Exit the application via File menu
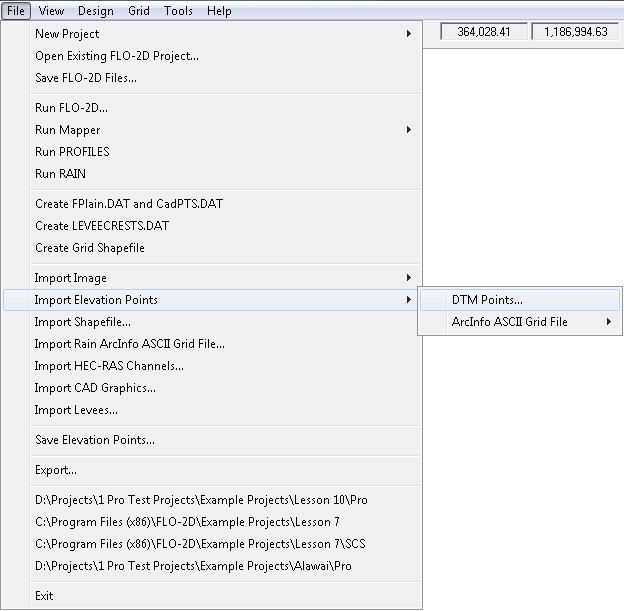The width and height of the screenshot is (624, 611). pyautogui.click(x=44, y=596)
